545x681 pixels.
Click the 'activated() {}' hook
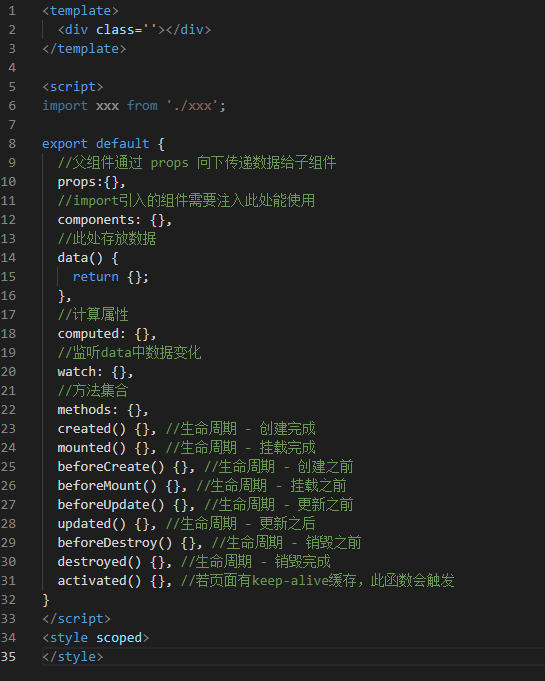tap(111, 581)
